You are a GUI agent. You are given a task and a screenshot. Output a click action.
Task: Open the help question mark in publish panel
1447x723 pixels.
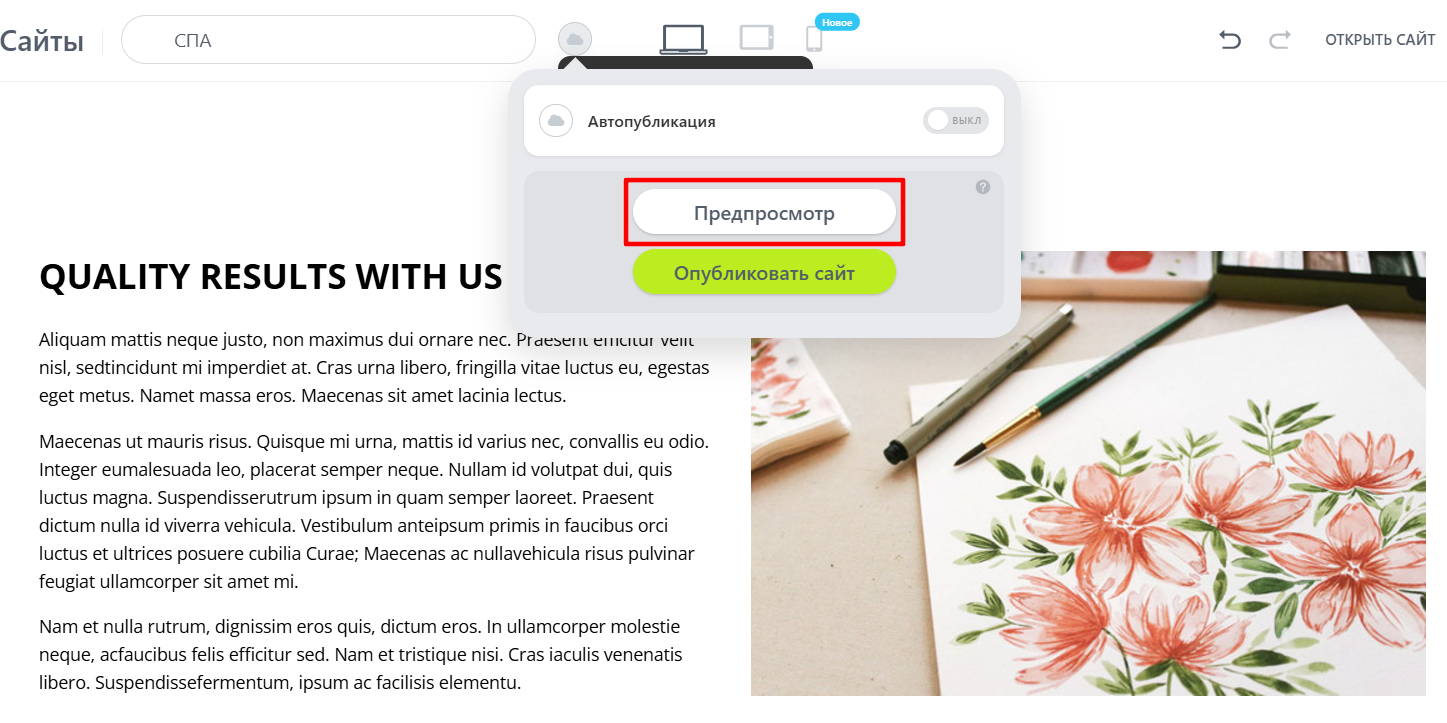tap(983, 187)
